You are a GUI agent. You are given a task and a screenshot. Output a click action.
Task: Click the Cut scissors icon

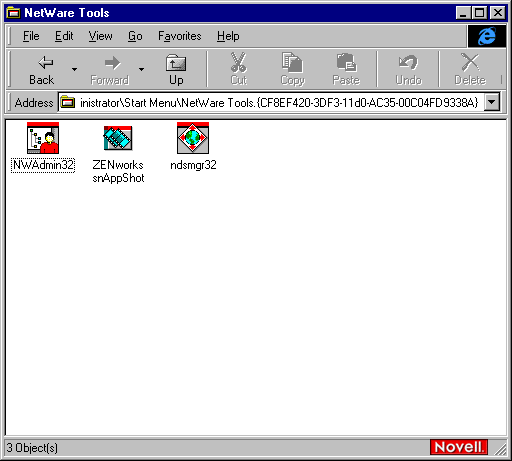239,70
